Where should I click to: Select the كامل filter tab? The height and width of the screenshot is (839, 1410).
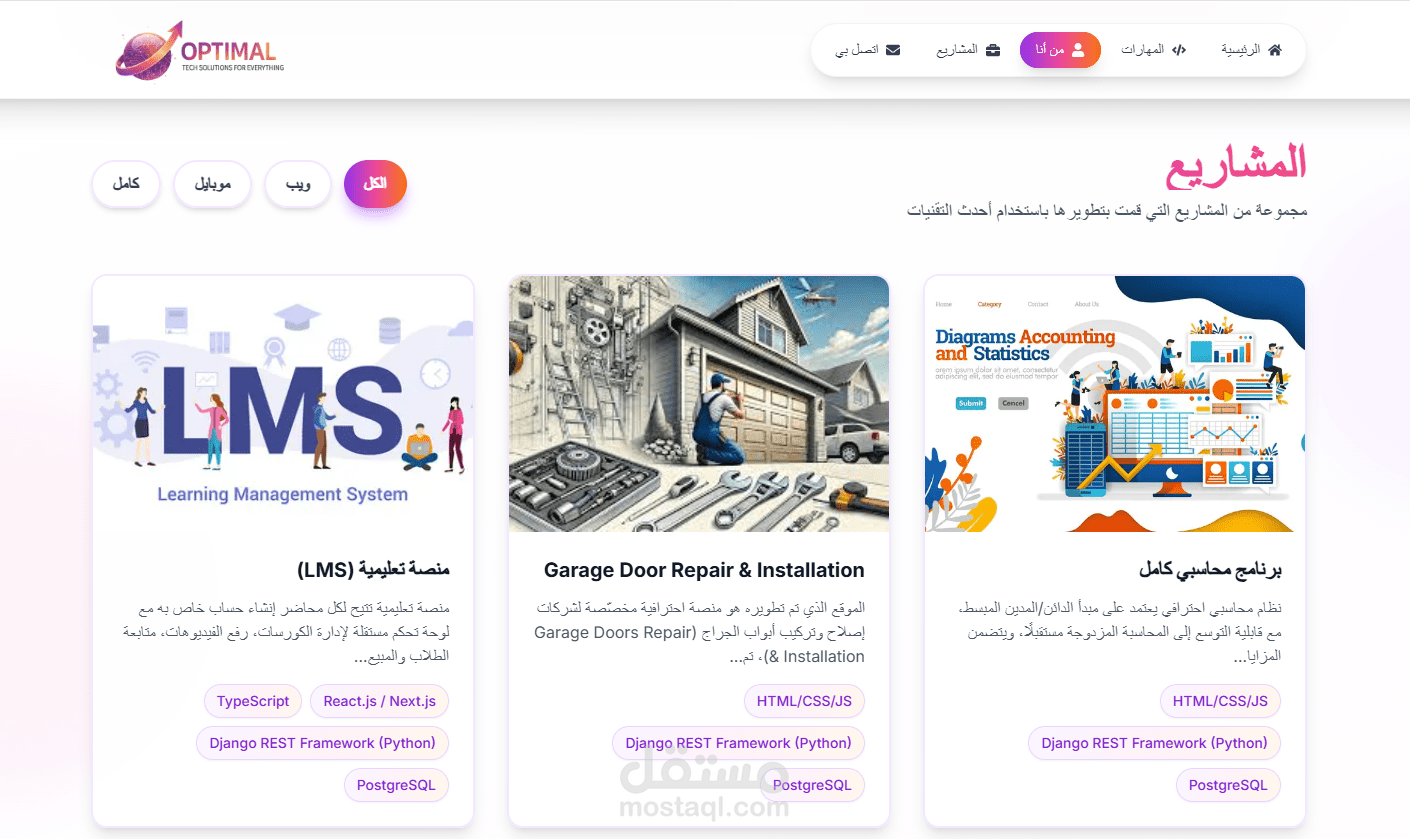(x=126, y=184)
